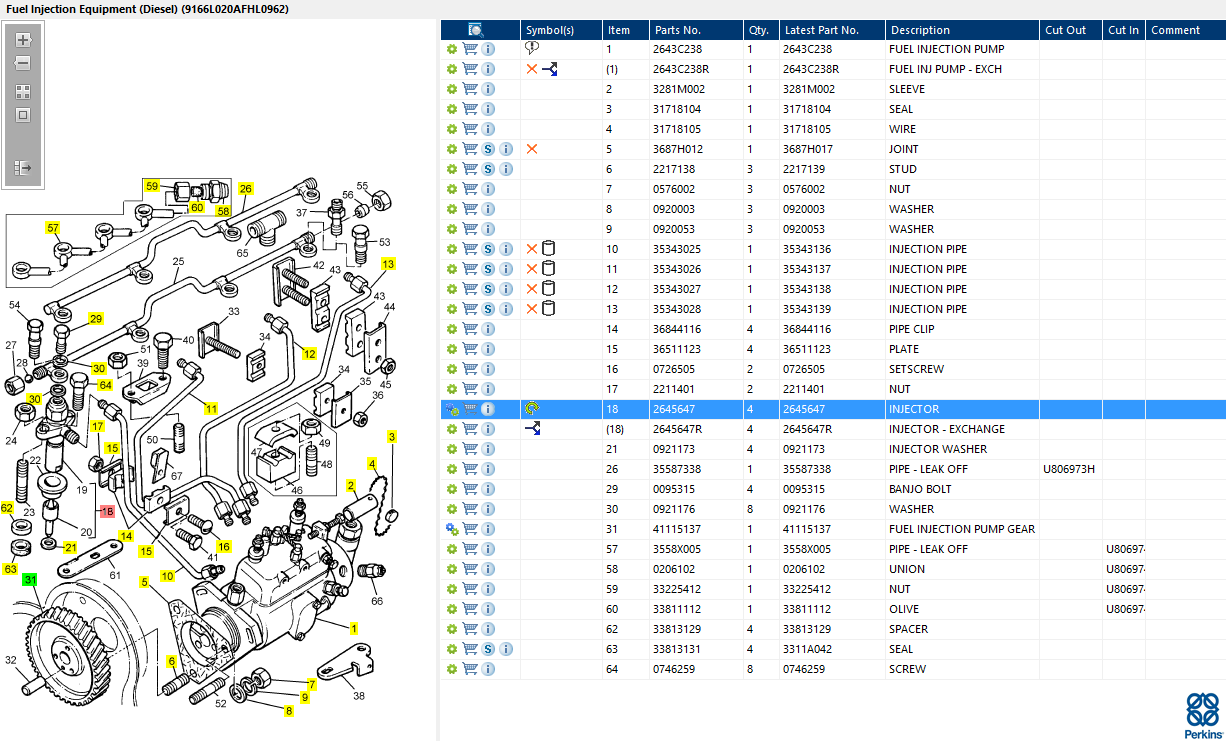Expand the assembly icon on INJECTOR row

click(x=452, y=409)
